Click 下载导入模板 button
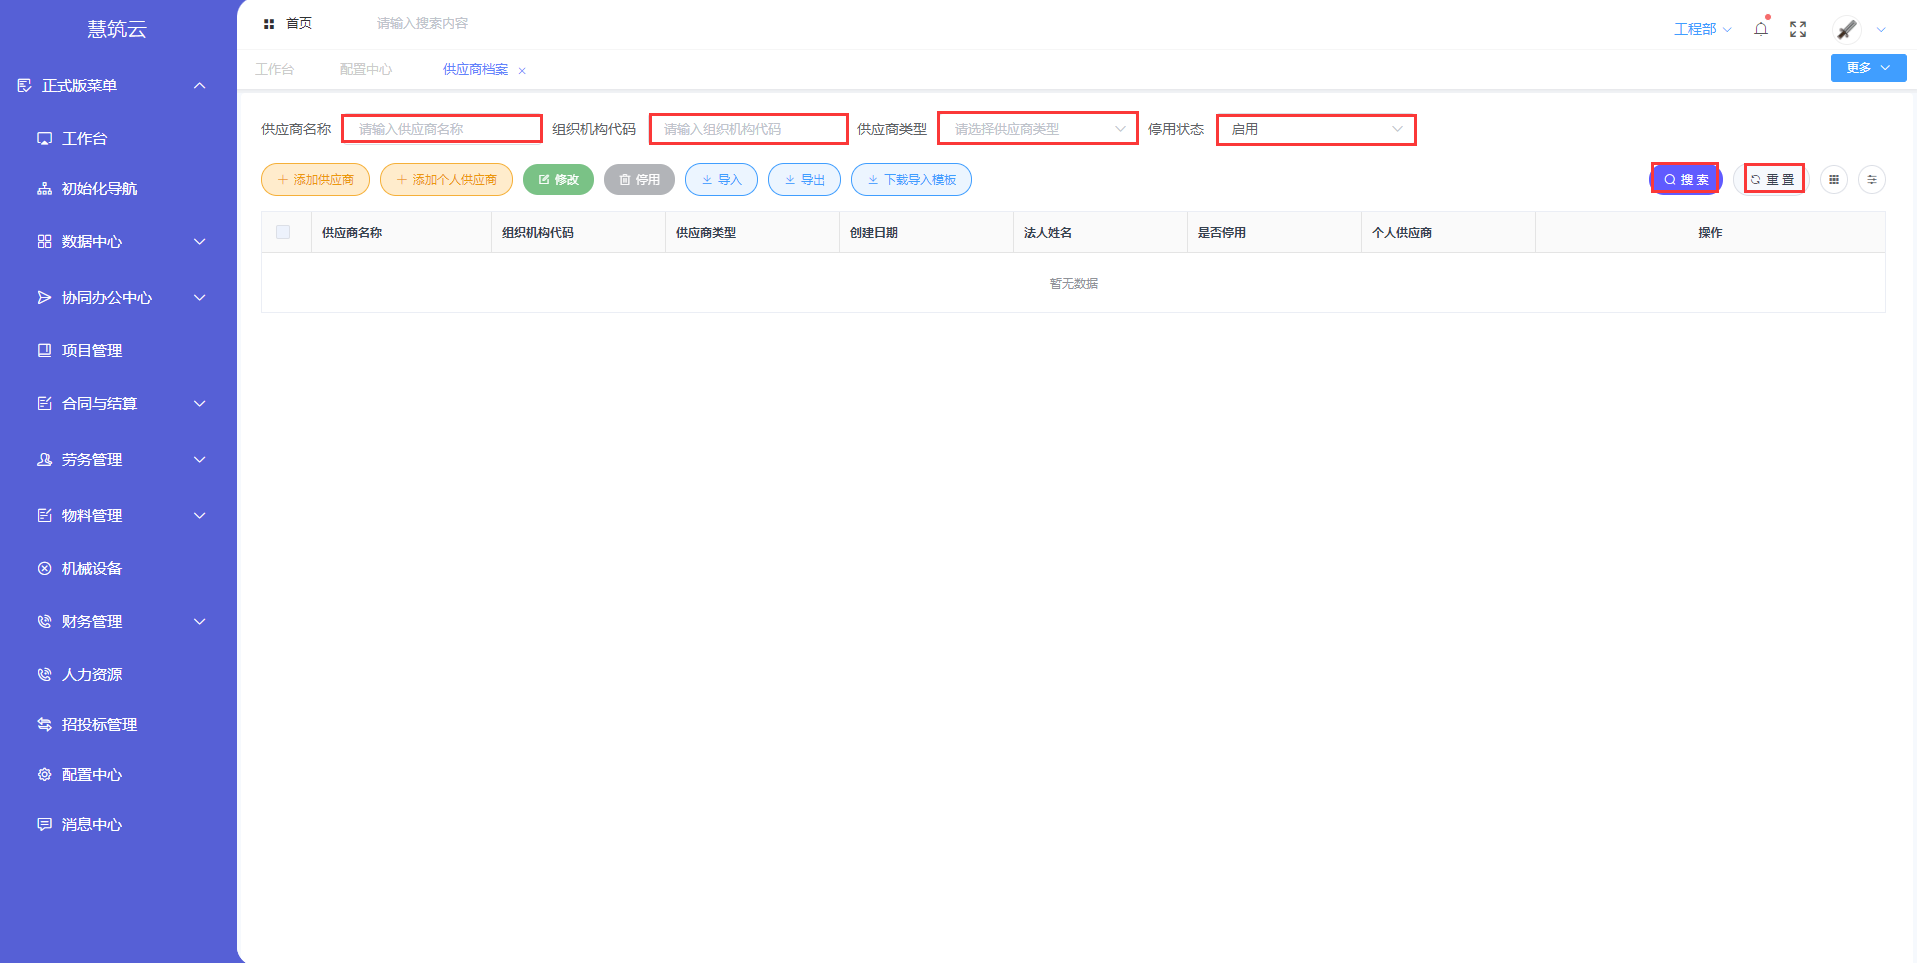1917x963 pixels. pyautogui.click(x=911, y=180)
